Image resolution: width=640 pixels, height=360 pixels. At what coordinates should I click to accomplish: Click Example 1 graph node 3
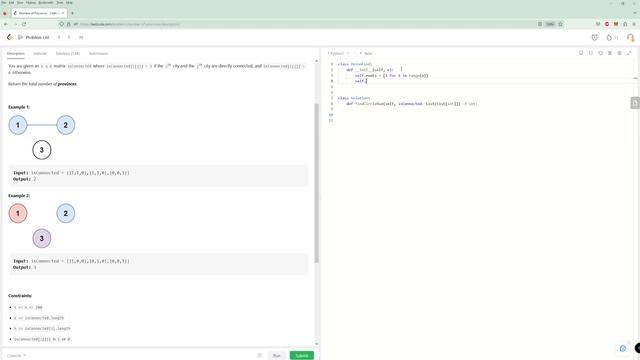[42, 150]
